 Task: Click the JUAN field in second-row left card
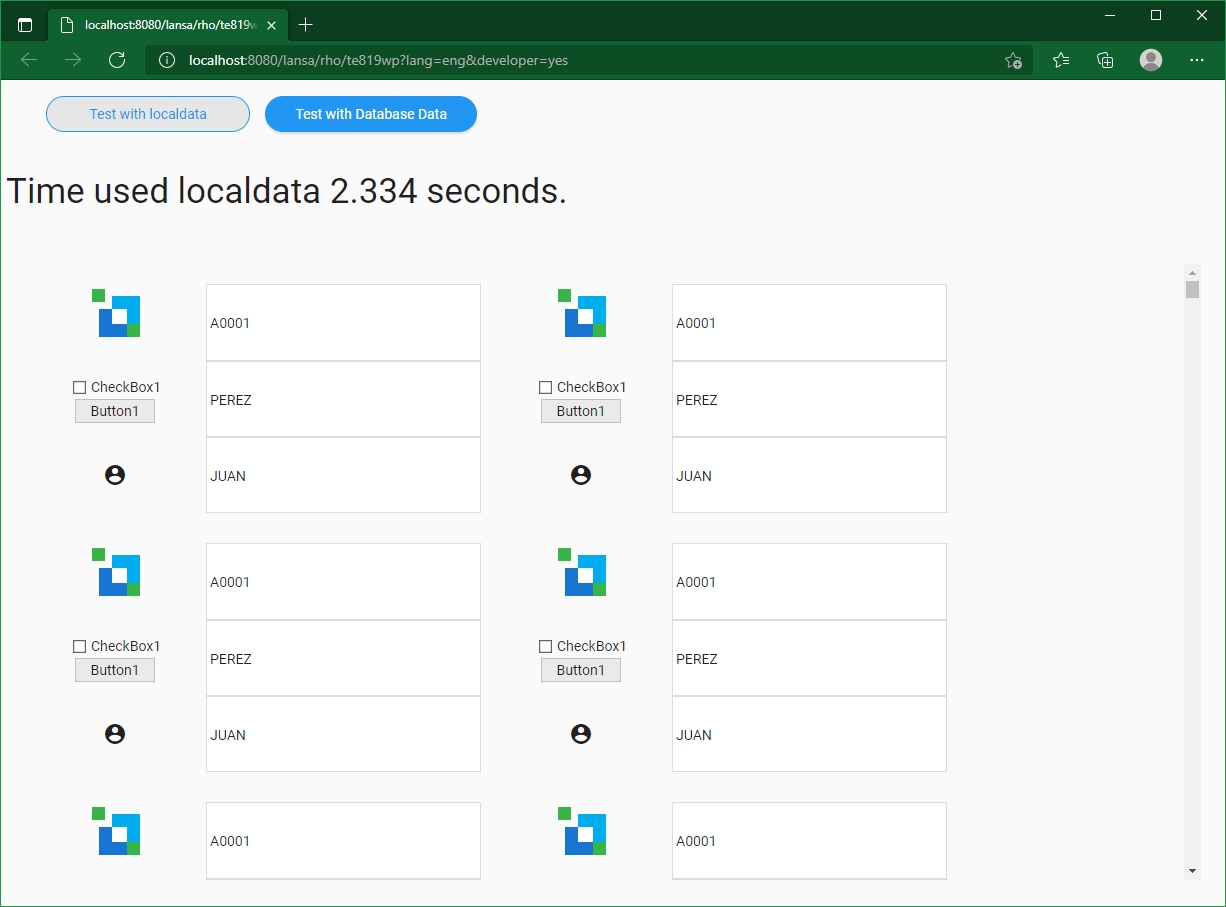click(343, 734)
